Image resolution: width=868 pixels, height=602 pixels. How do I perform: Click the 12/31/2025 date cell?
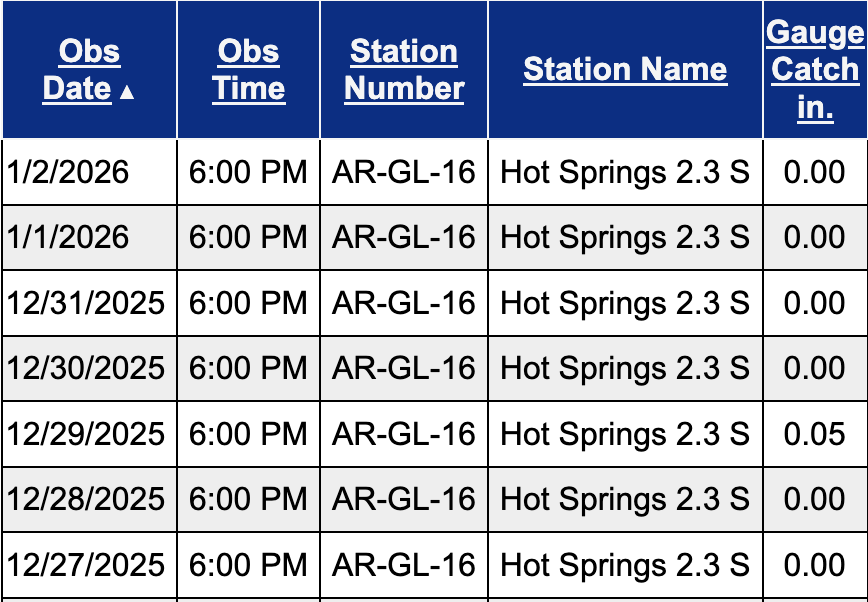(x=86, y=303)
